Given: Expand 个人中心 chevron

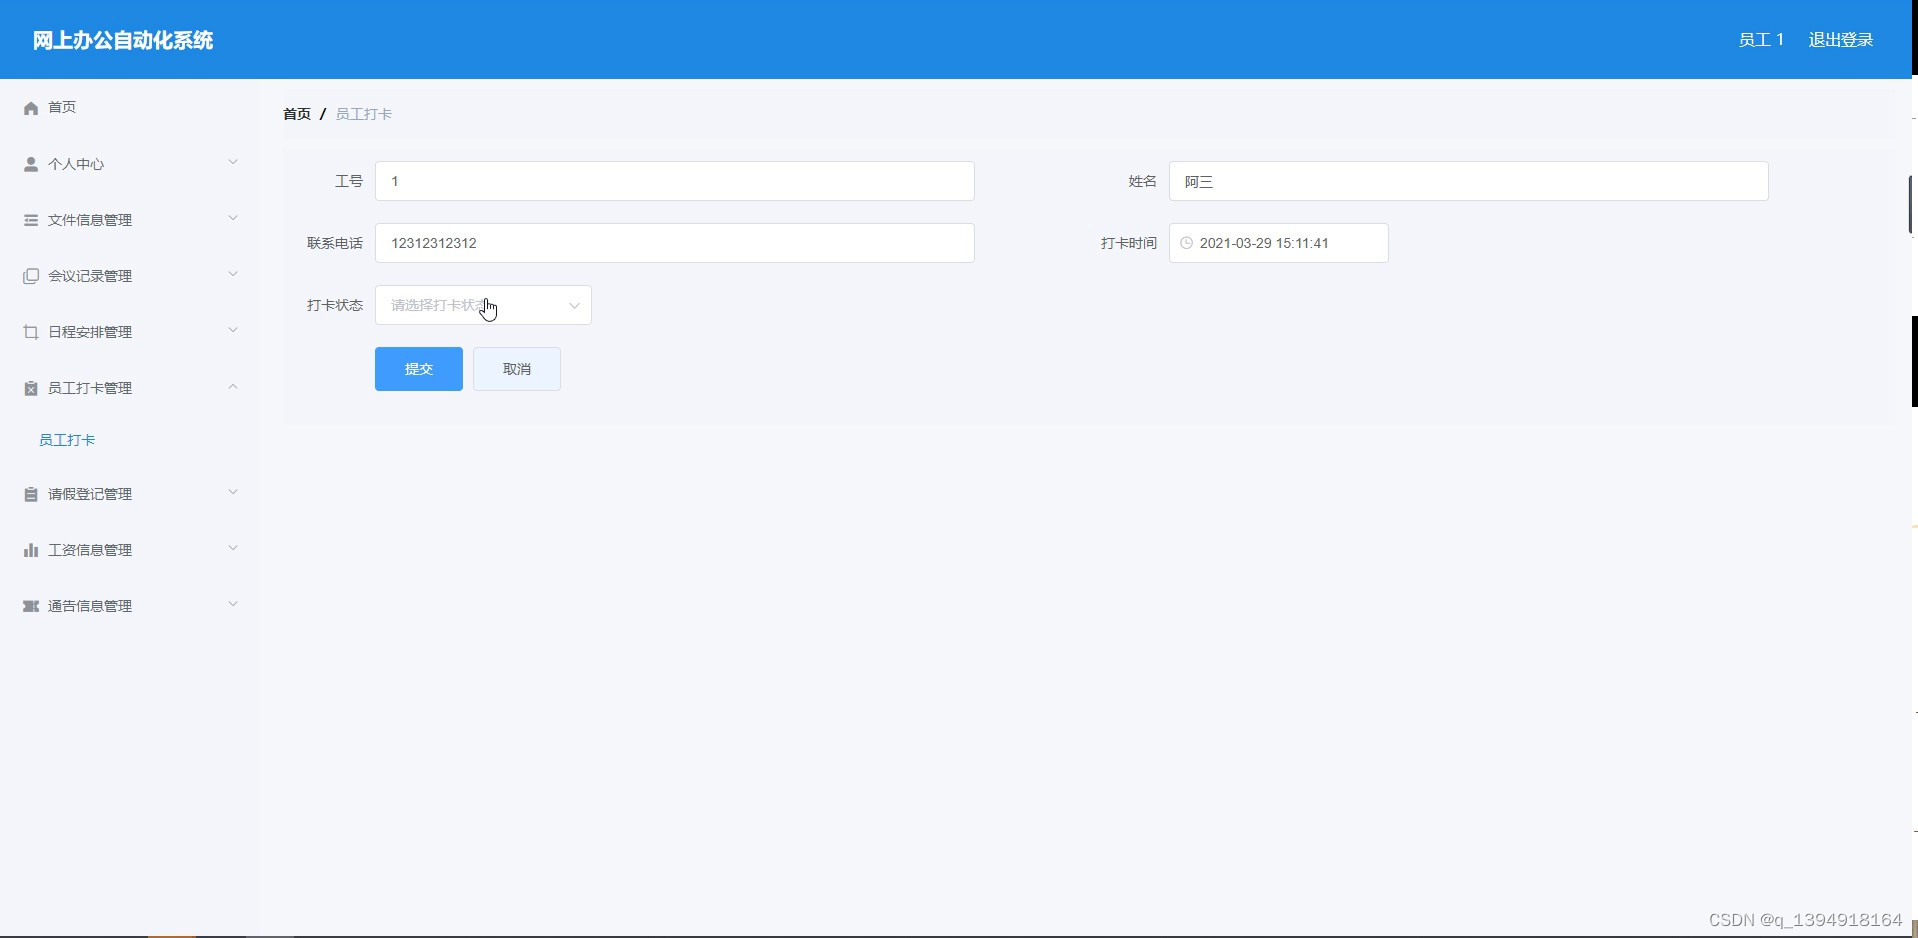Looking at the screenshot, I should coord(233,162).
